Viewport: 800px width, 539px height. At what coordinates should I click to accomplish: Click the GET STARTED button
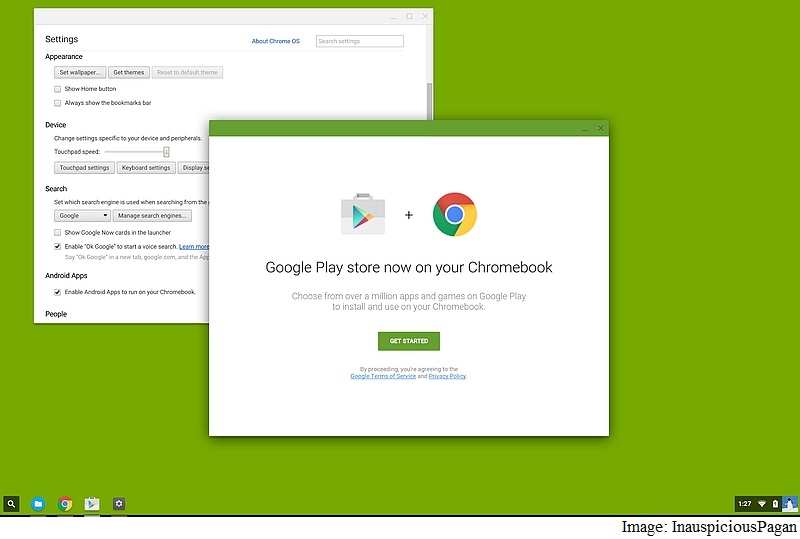click(x=409, y=341)
